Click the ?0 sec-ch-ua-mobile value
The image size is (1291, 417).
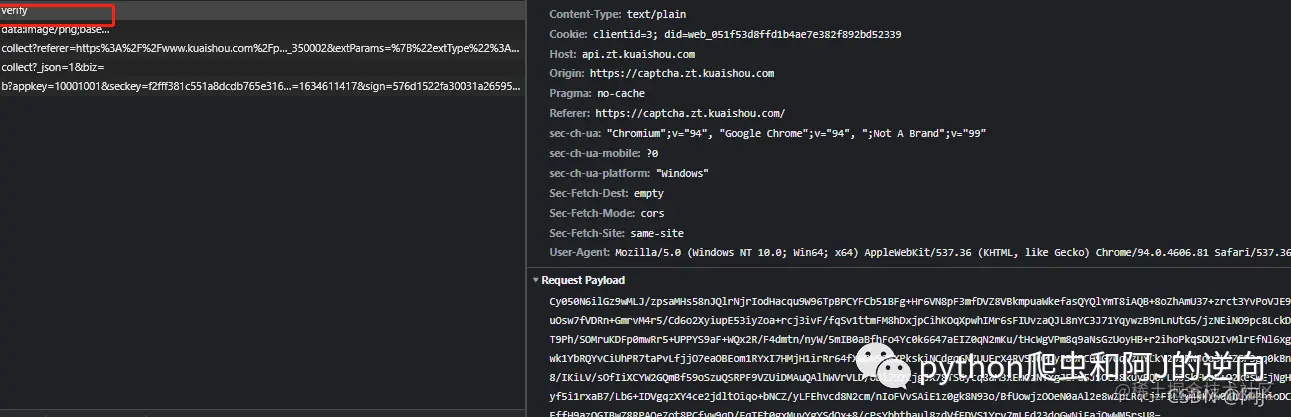(x=653, y=154)
